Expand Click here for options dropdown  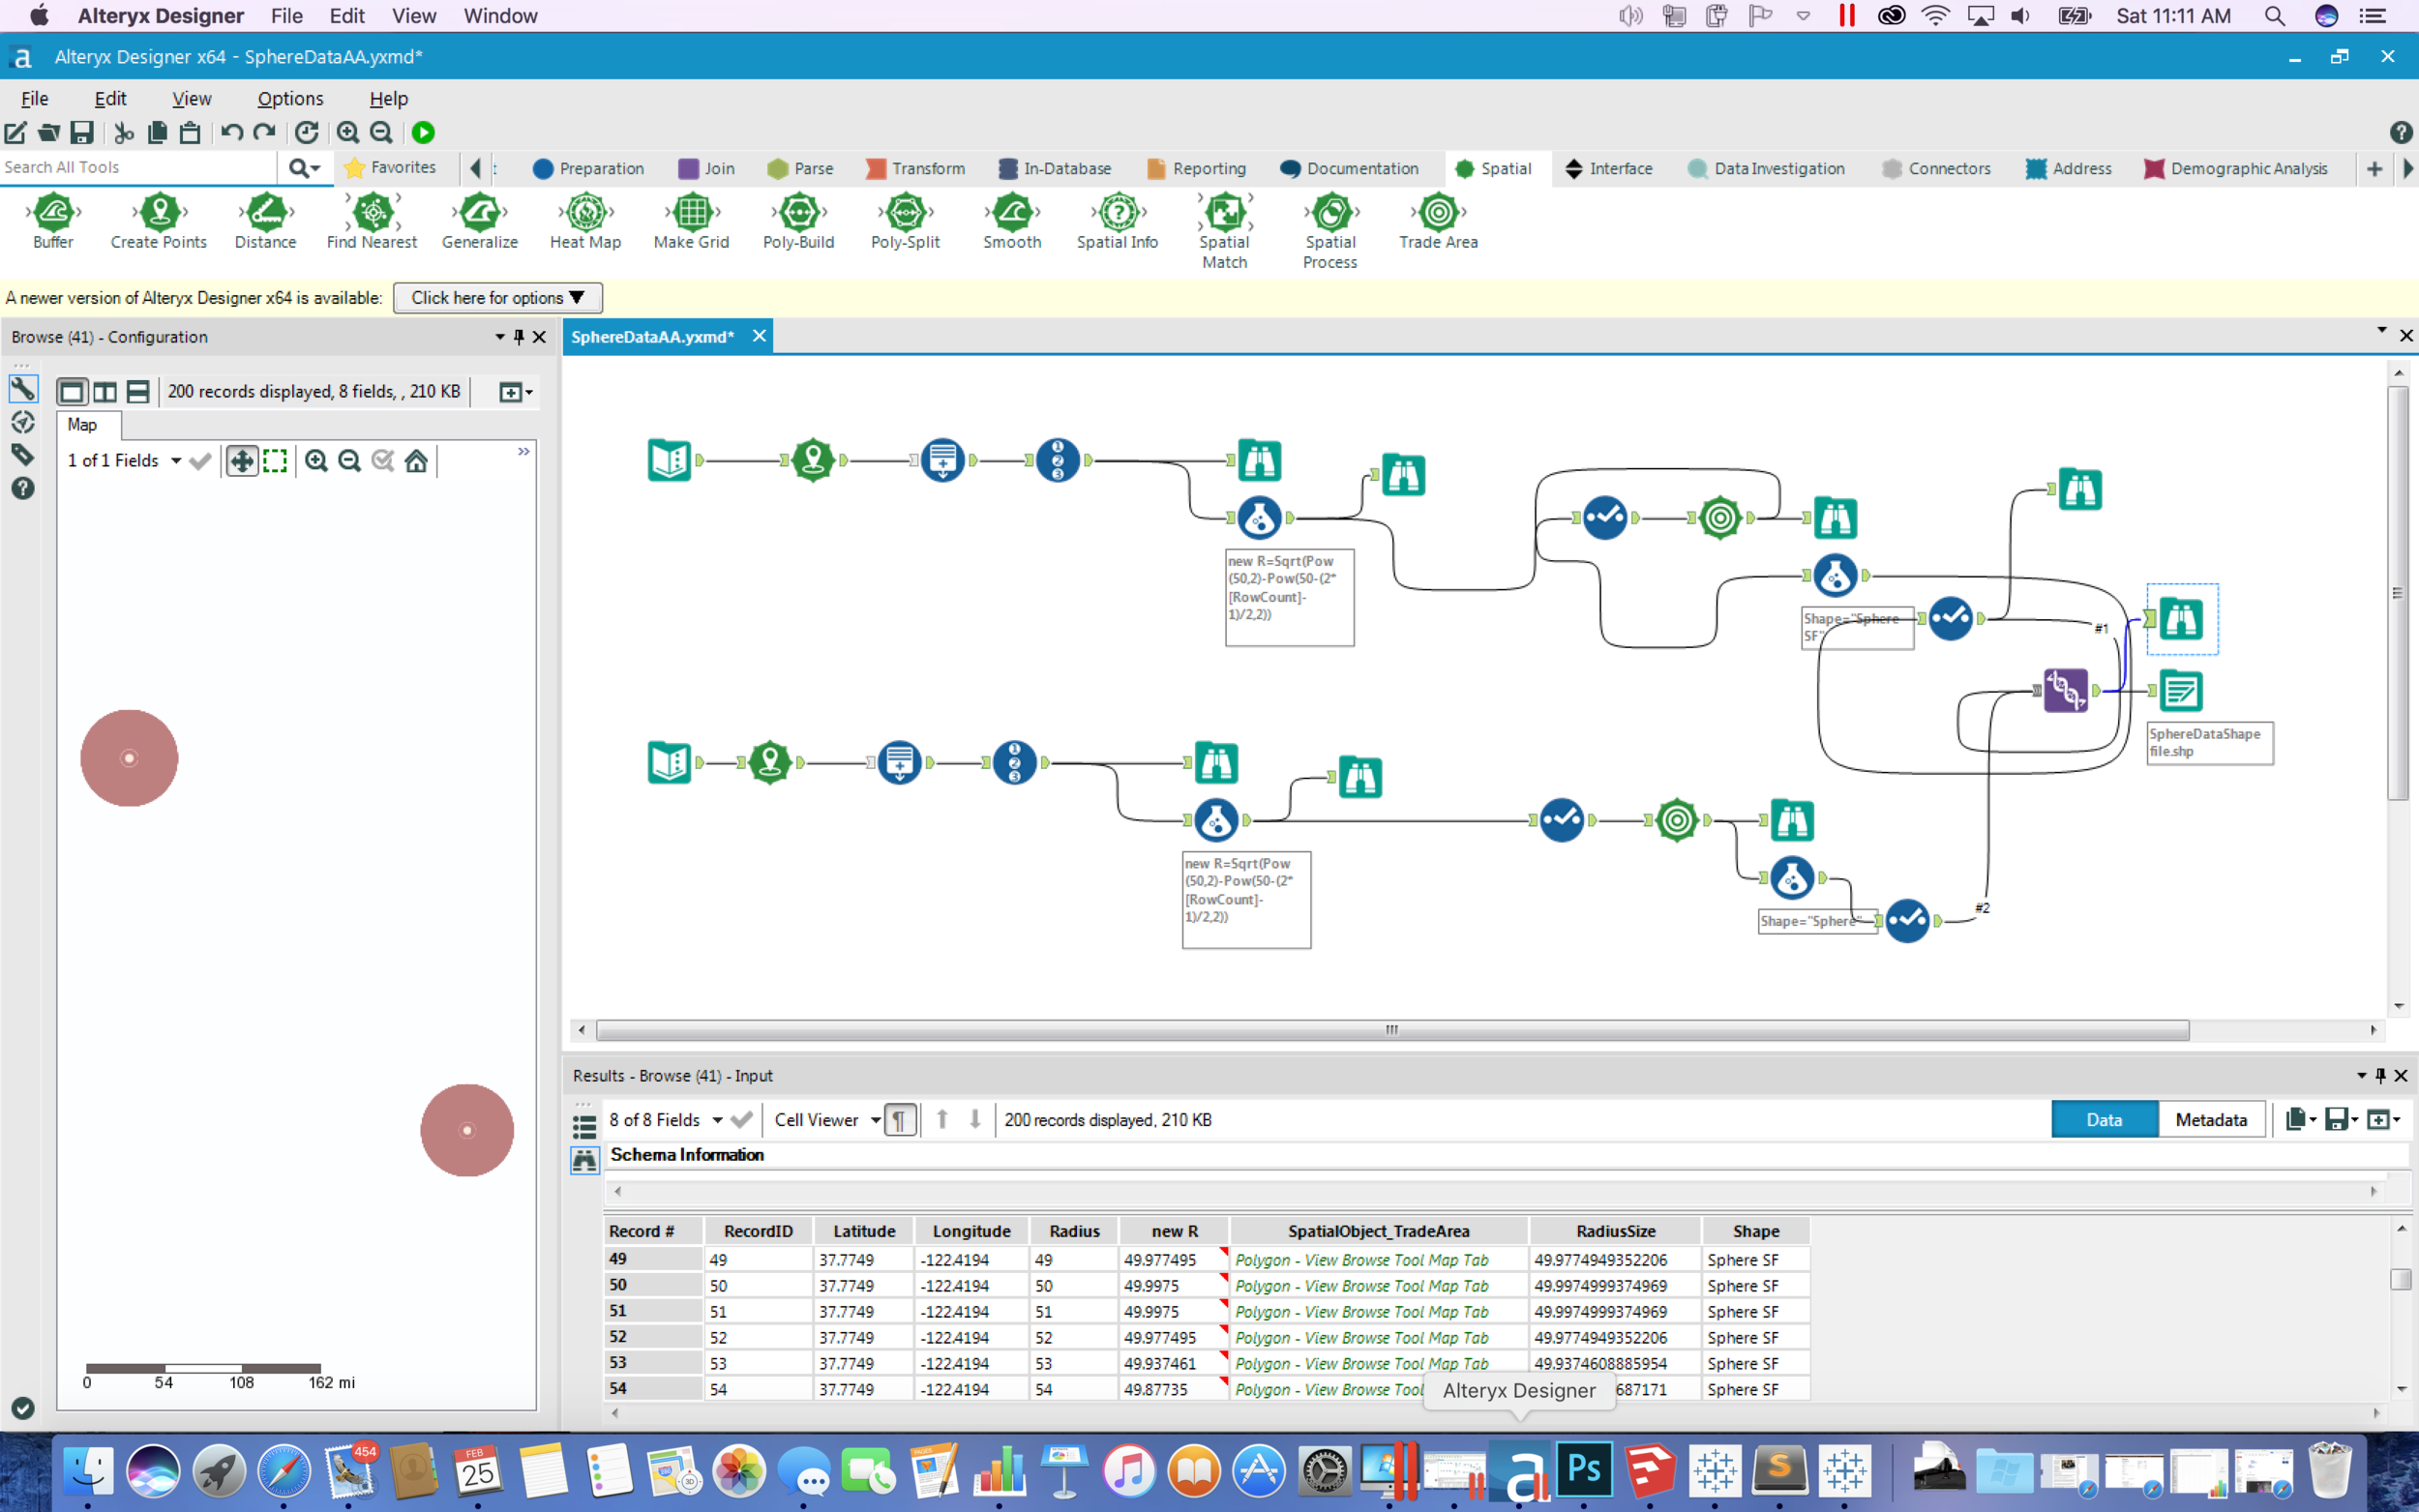point(497,298)
